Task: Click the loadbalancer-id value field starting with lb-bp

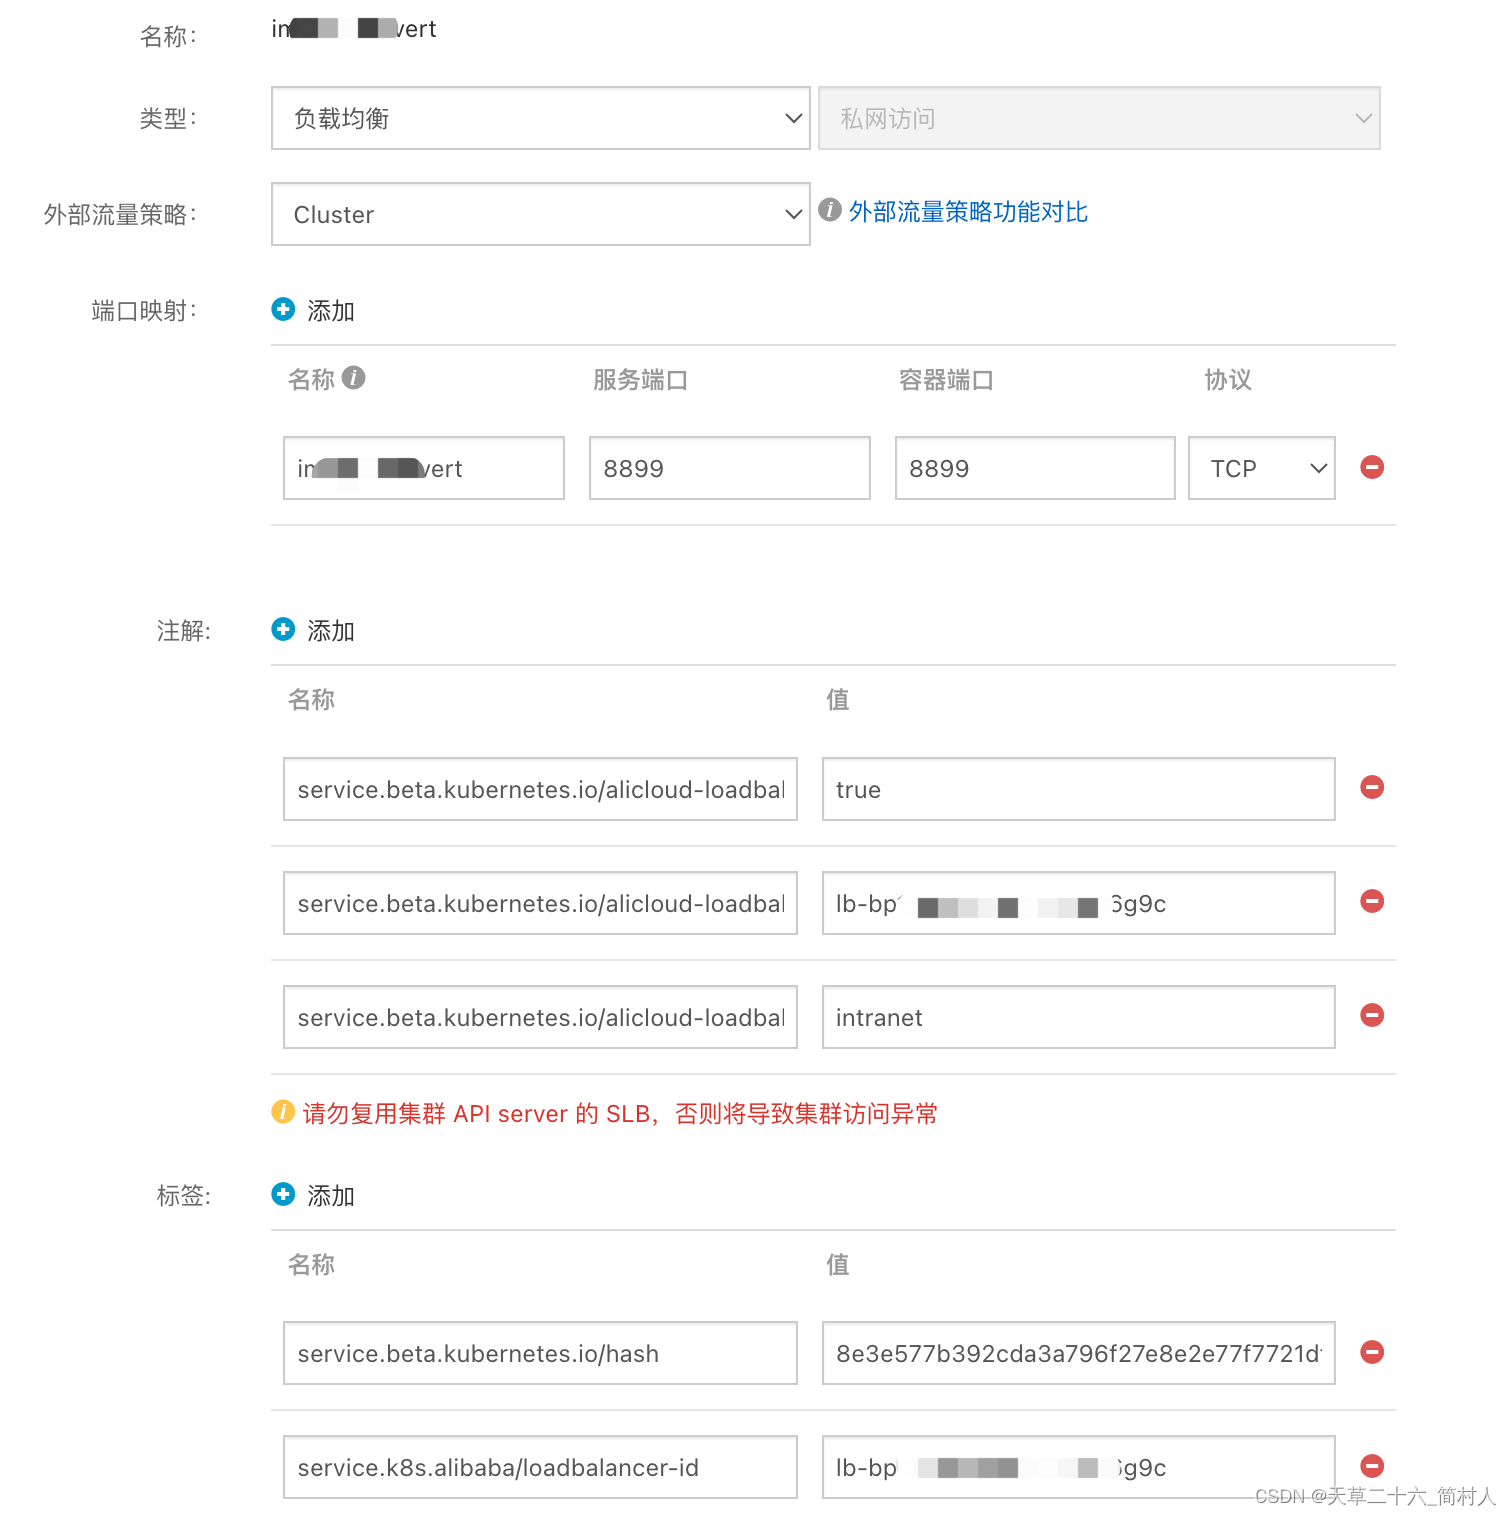Action: coord(1079,1467)
